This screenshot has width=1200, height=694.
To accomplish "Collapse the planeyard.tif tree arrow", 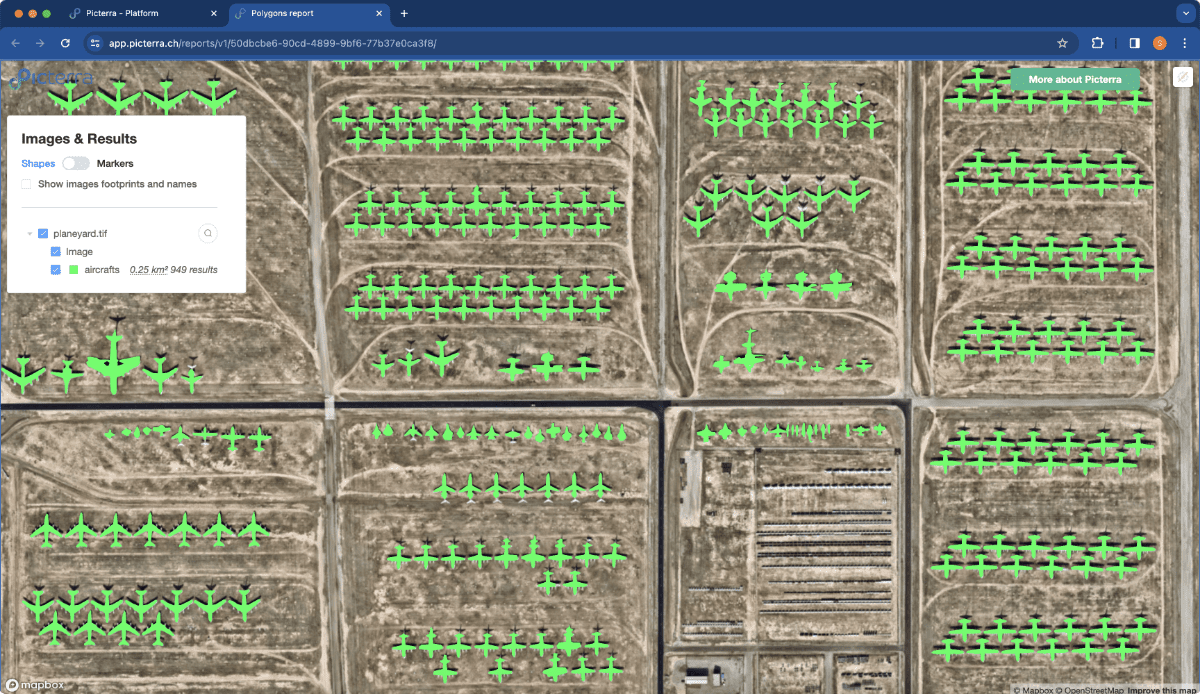I will tap(30, 233).
